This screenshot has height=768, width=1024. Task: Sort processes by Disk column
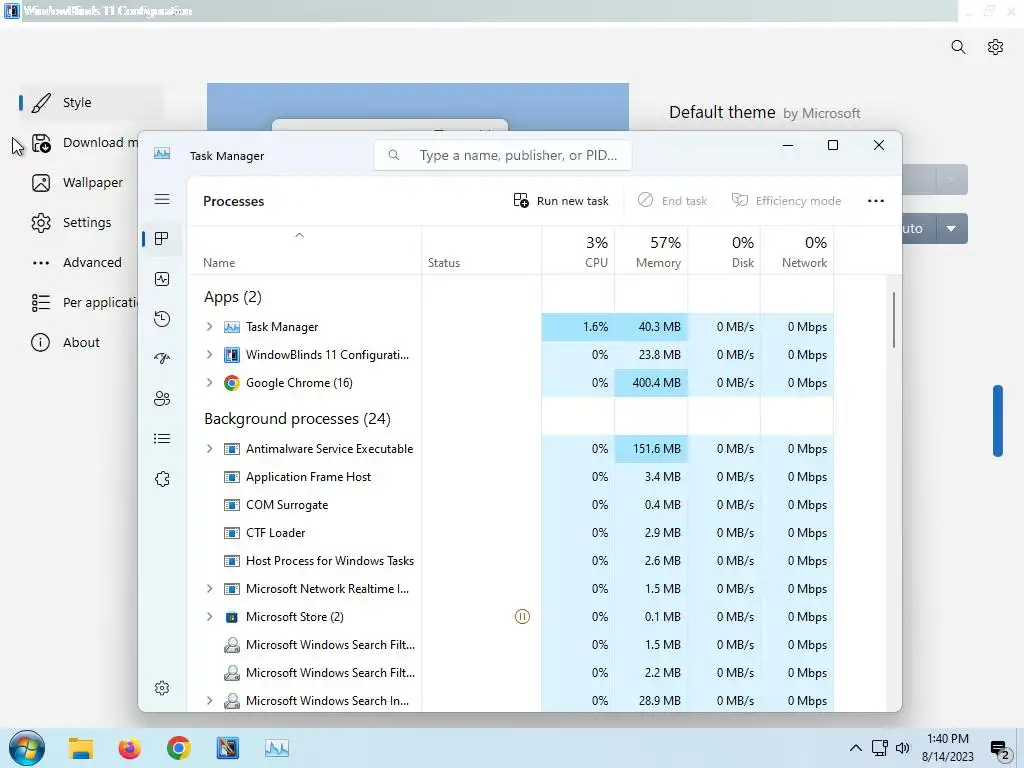[x=724, y=251]
